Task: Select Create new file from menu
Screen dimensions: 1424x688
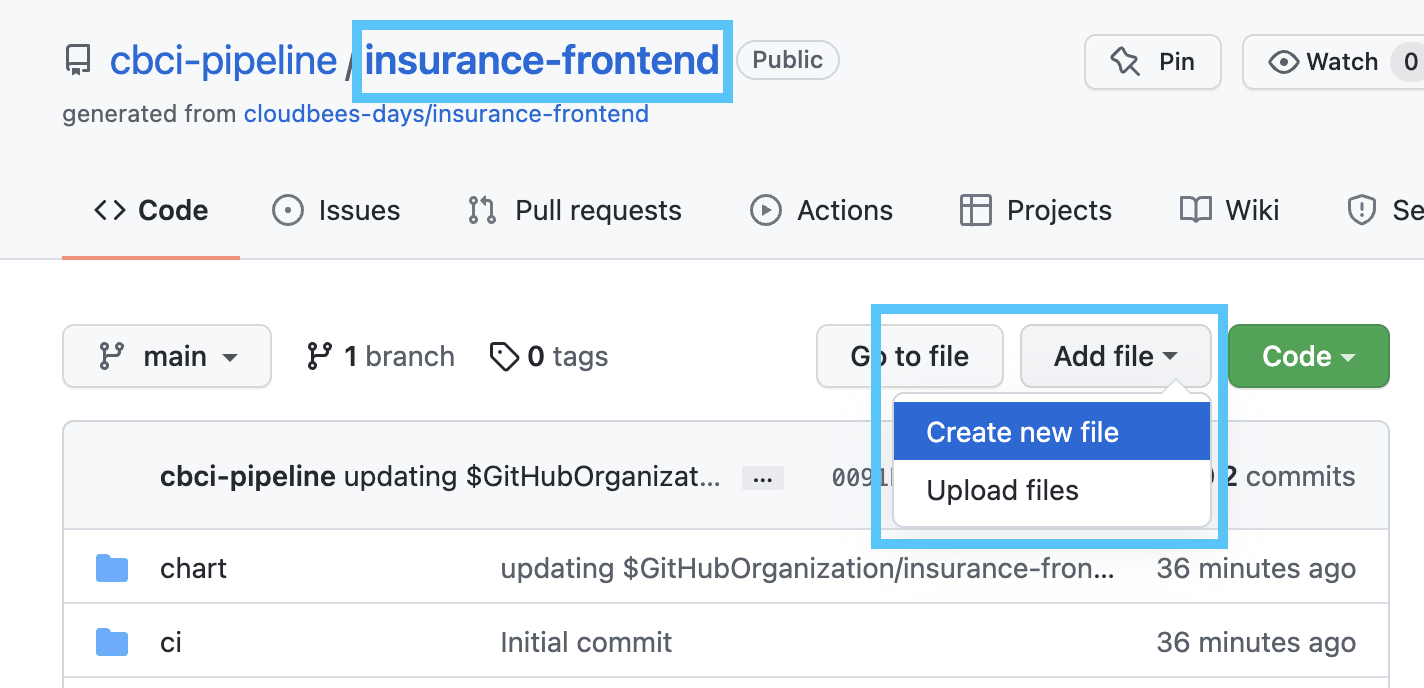Action: coord(1051,432)
